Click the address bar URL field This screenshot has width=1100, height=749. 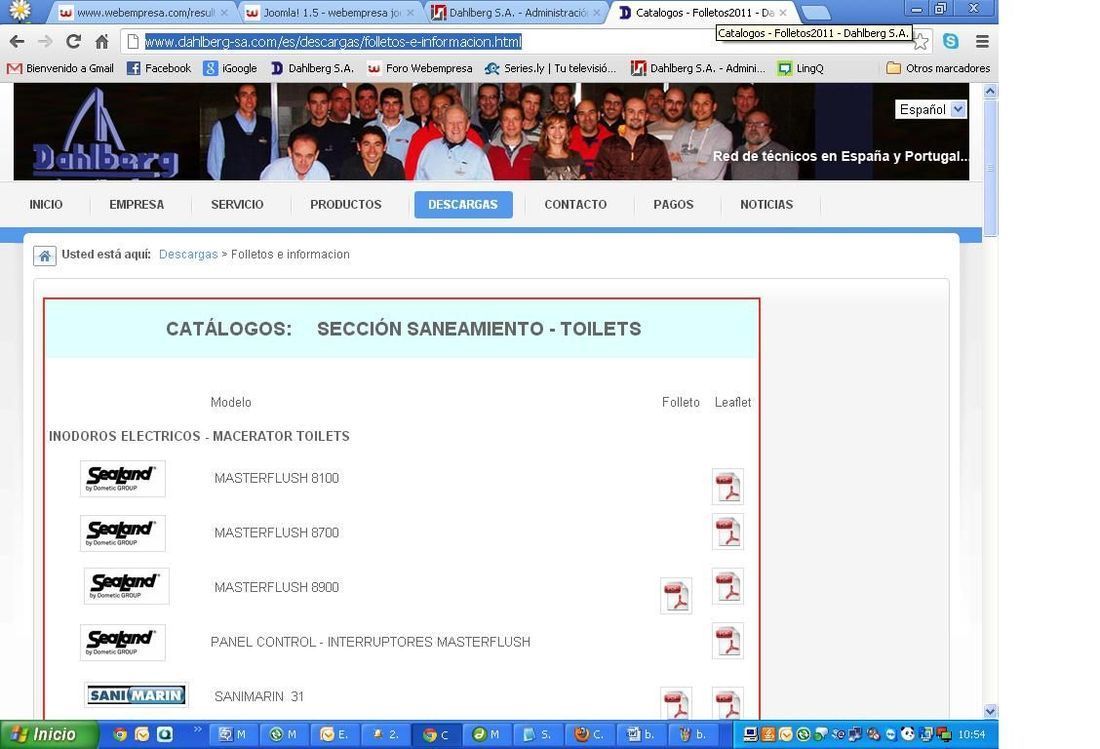[526, 41]
